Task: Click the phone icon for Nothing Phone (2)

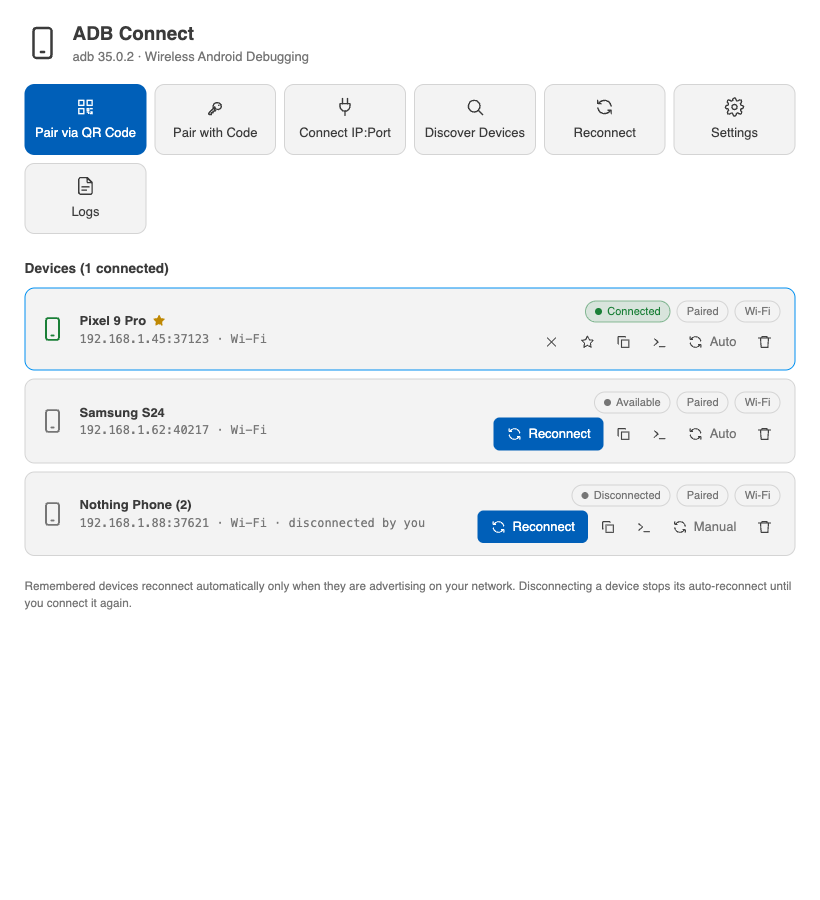Action: 53,514
